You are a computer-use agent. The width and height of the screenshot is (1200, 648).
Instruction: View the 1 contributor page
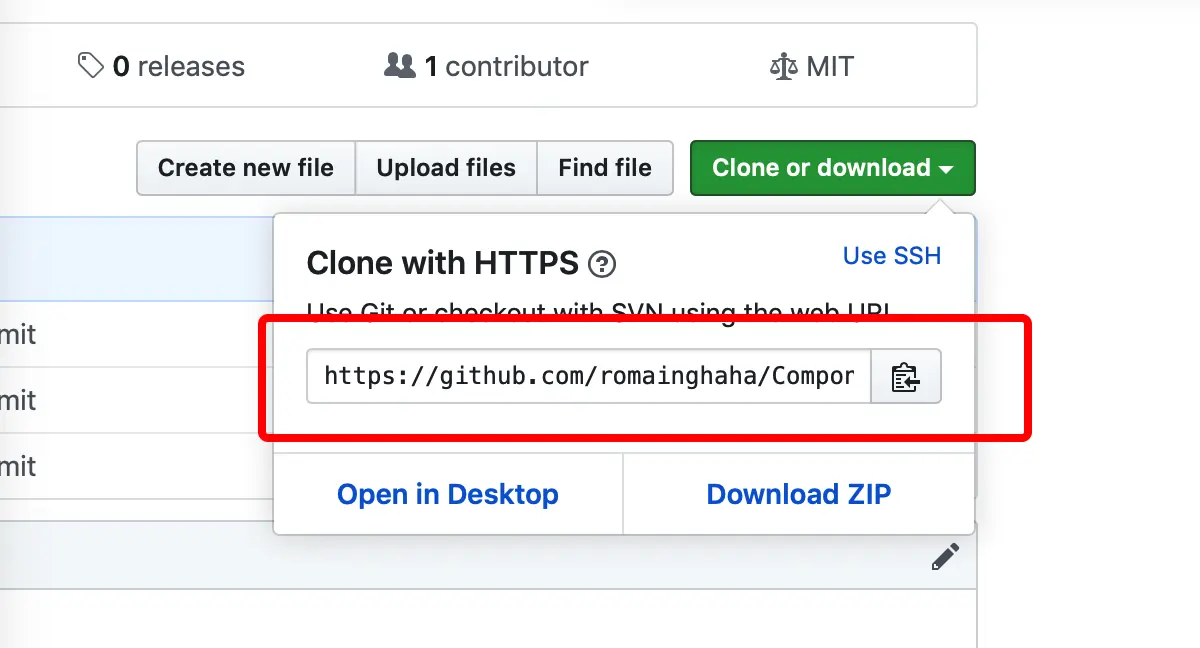point(506,67)
